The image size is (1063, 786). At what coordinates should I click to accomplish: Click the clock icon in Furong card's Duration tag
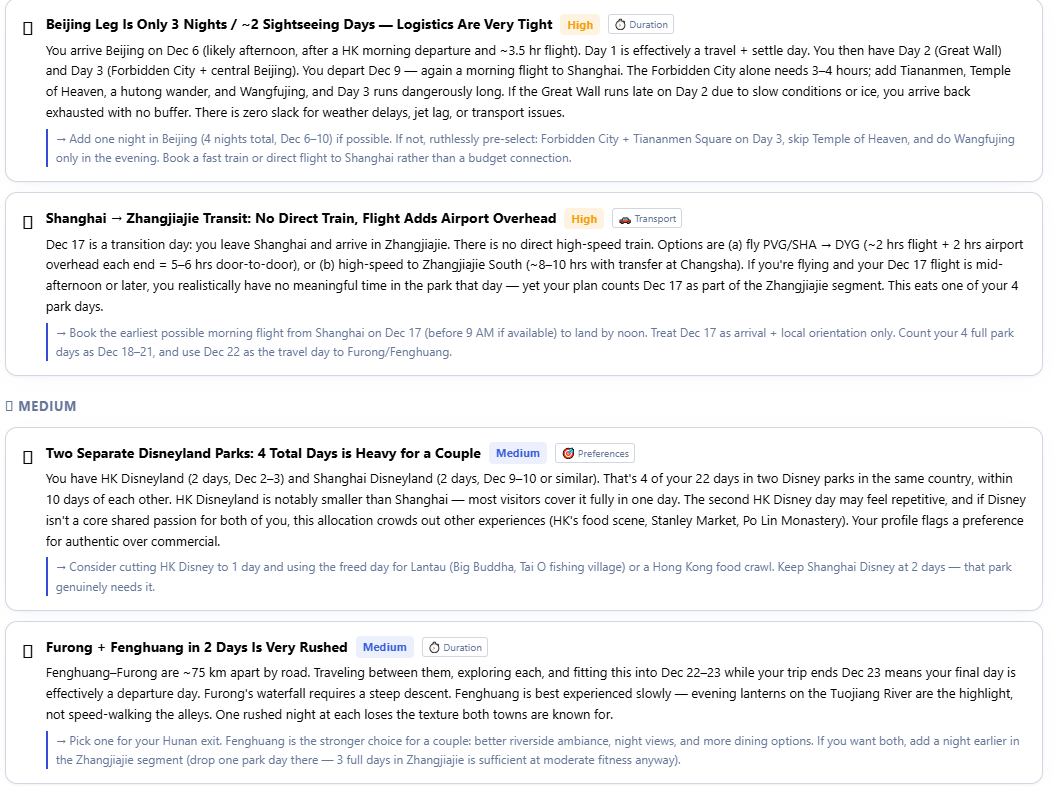tap(435, 648)
